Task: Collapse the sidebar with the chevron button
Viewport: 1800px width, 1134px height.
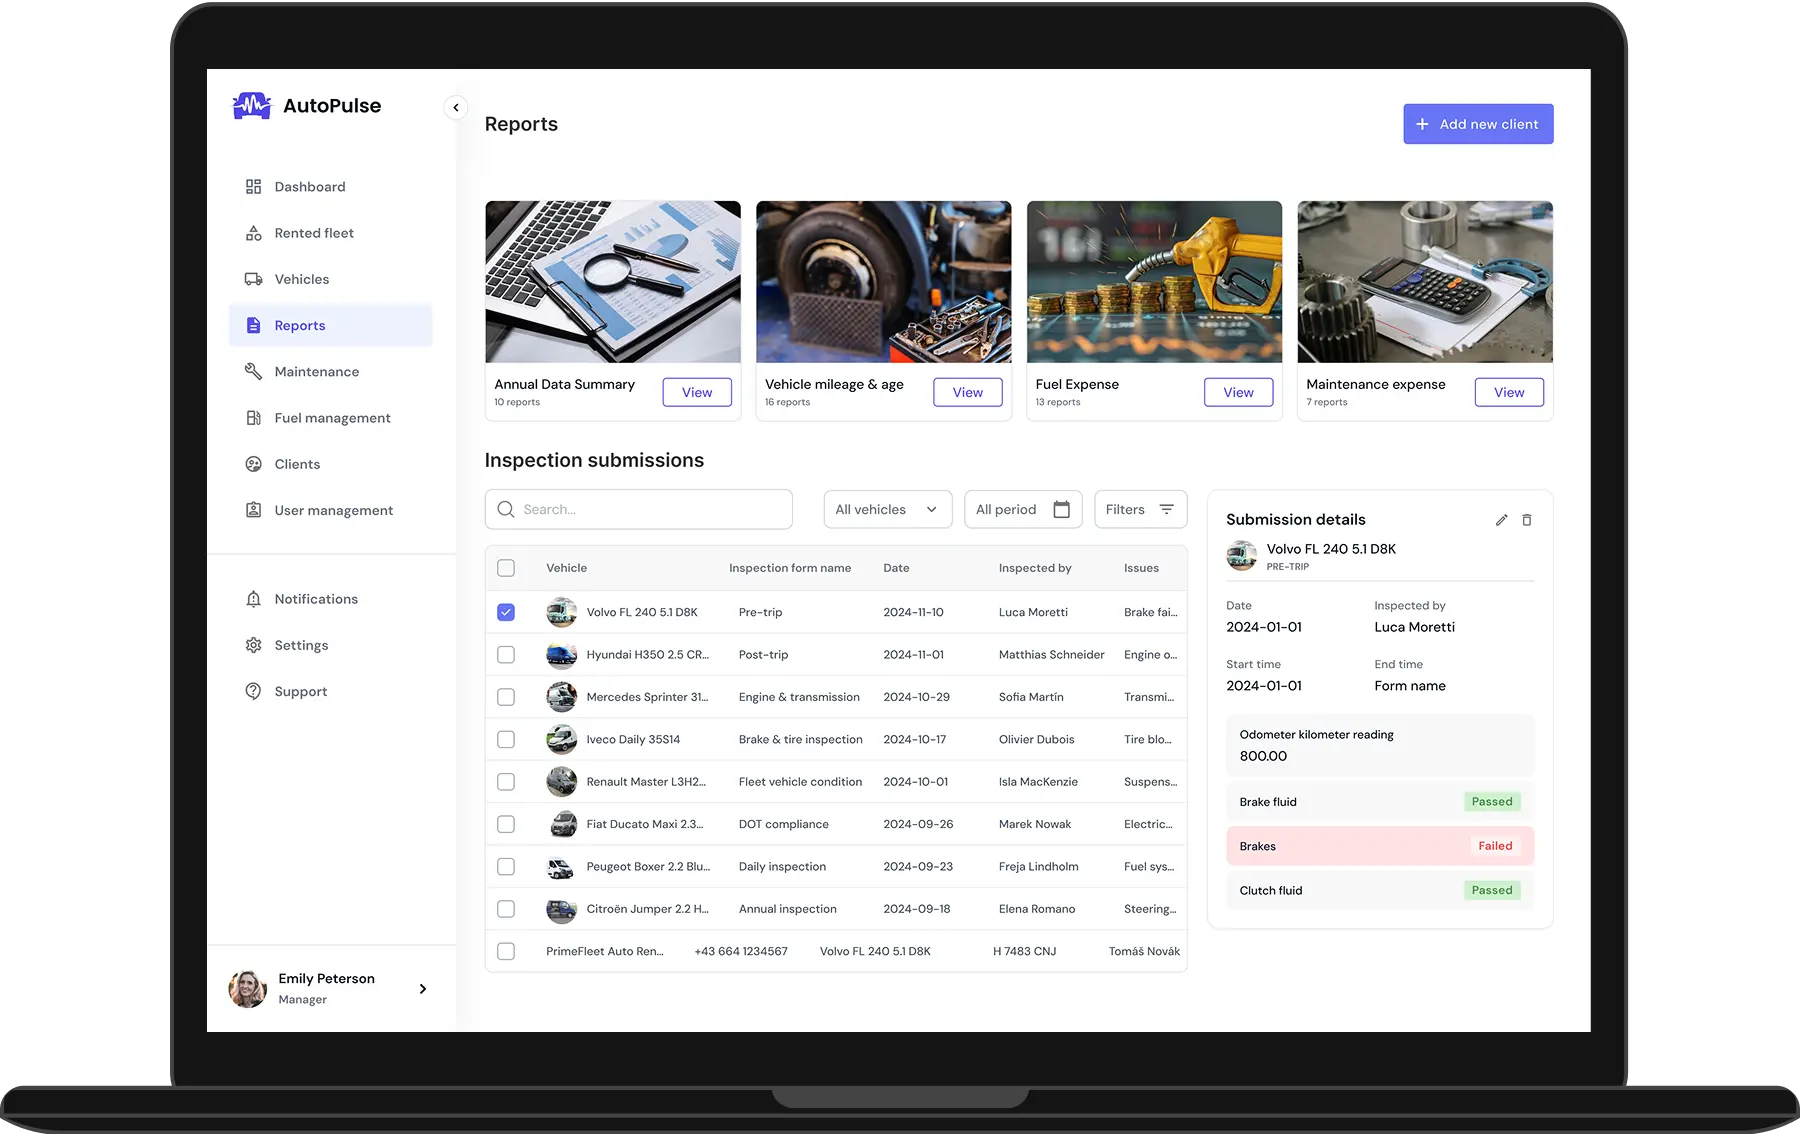Action: [x=456, y=107]
